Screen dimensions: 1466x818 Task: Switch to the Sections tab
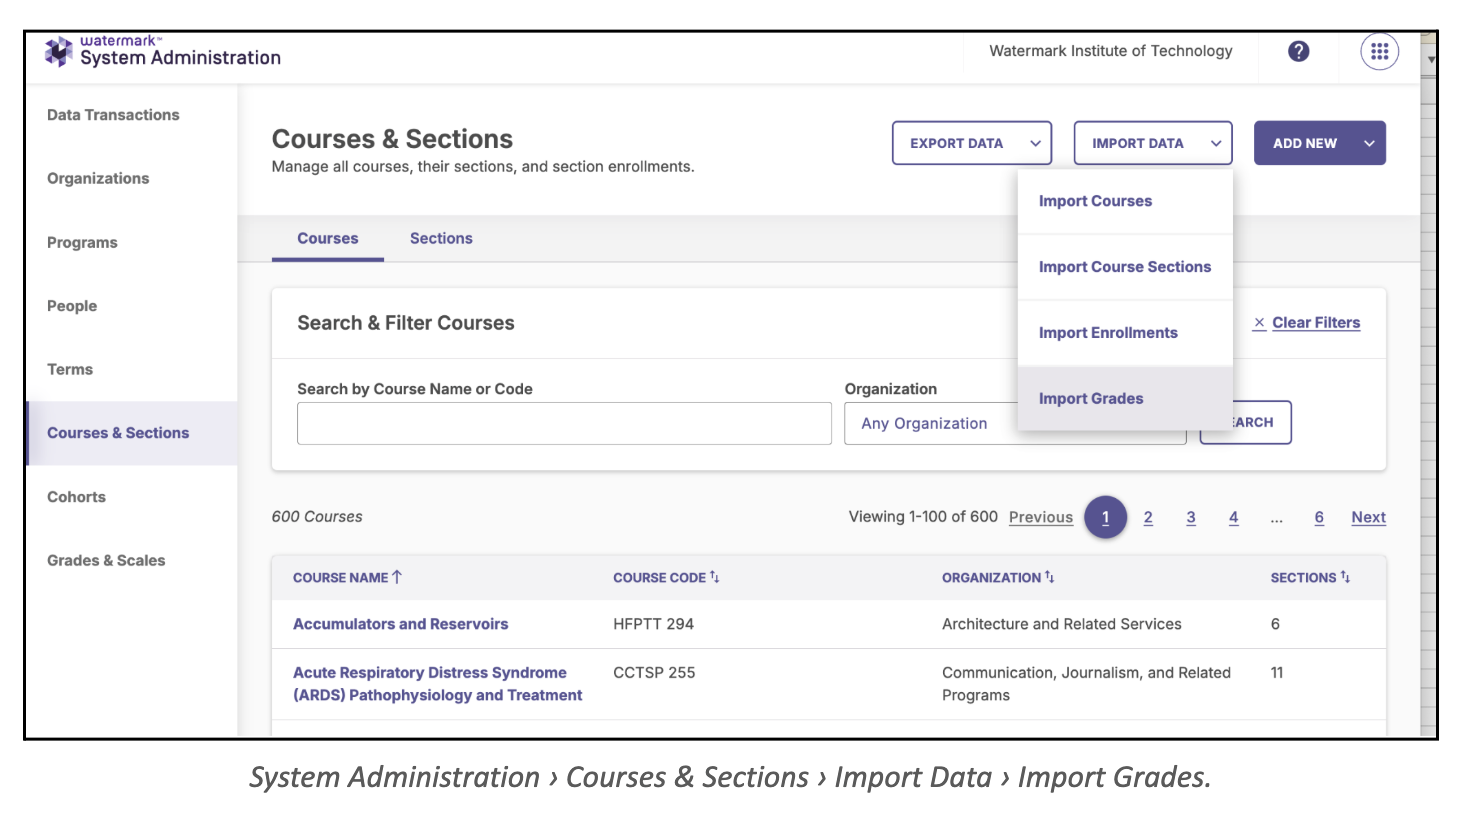(x=441, y=238)
